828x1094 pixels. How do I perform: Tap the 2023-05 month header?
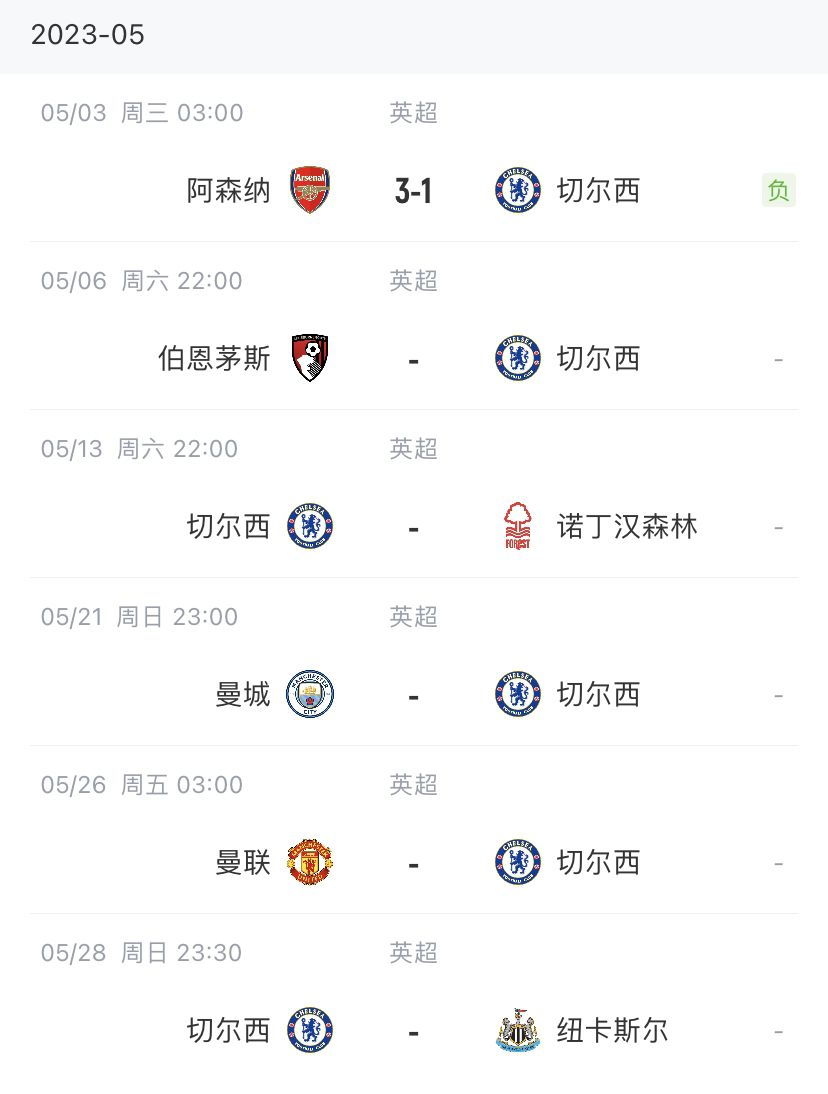pyautogui.click(x=88, y=35)
